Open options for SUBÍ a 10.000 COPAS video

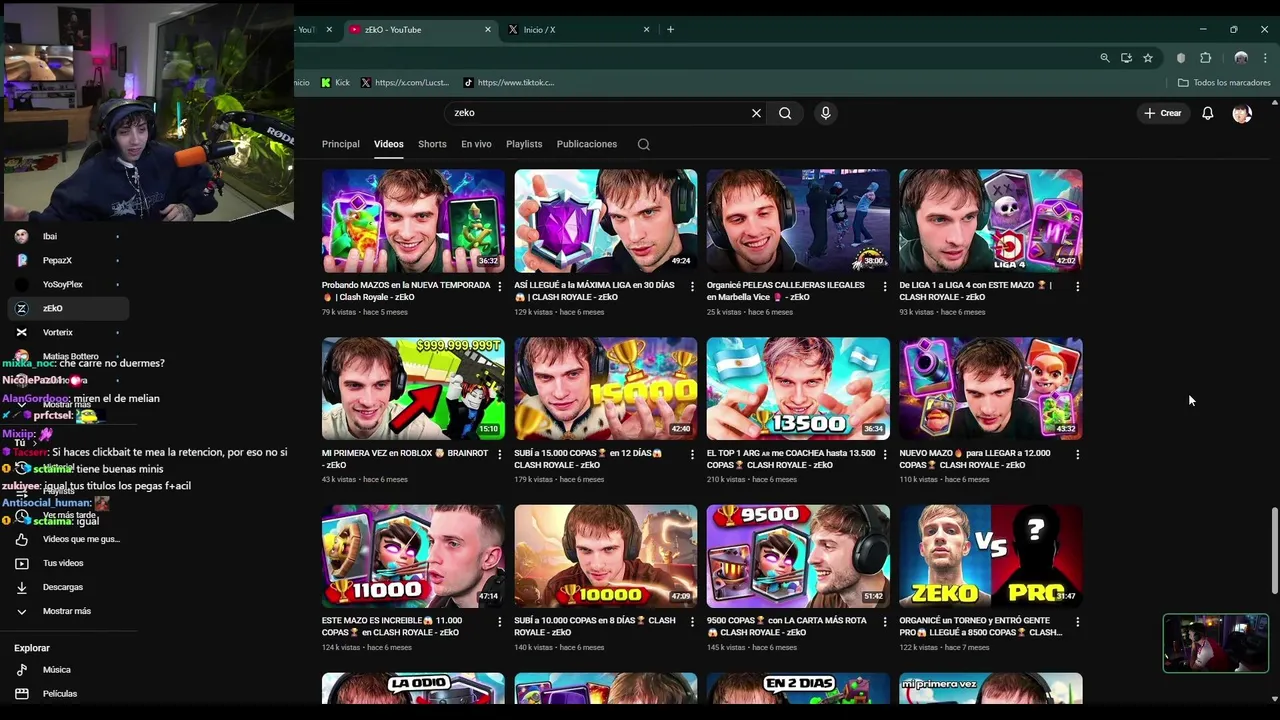(692, 622)
